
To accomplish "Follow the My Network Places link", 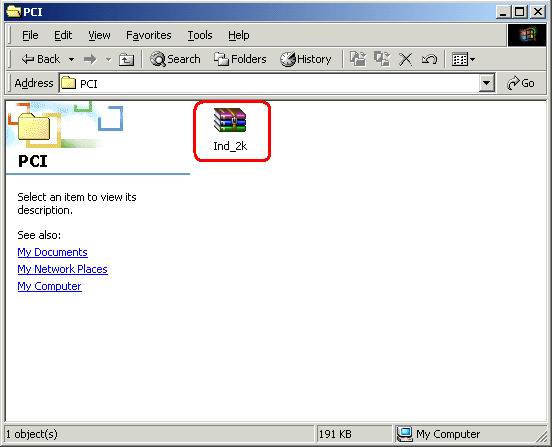I will tap(62, 269).
